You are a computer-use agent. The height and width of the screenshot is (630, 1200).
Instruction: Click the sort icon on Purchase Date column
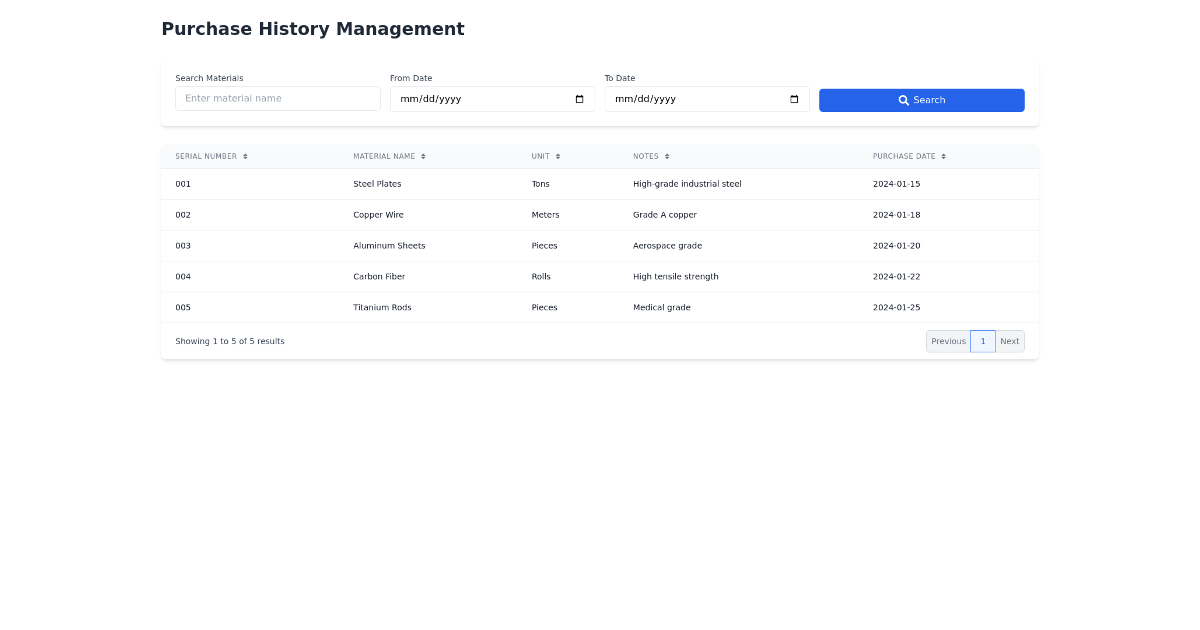point(943,156)
